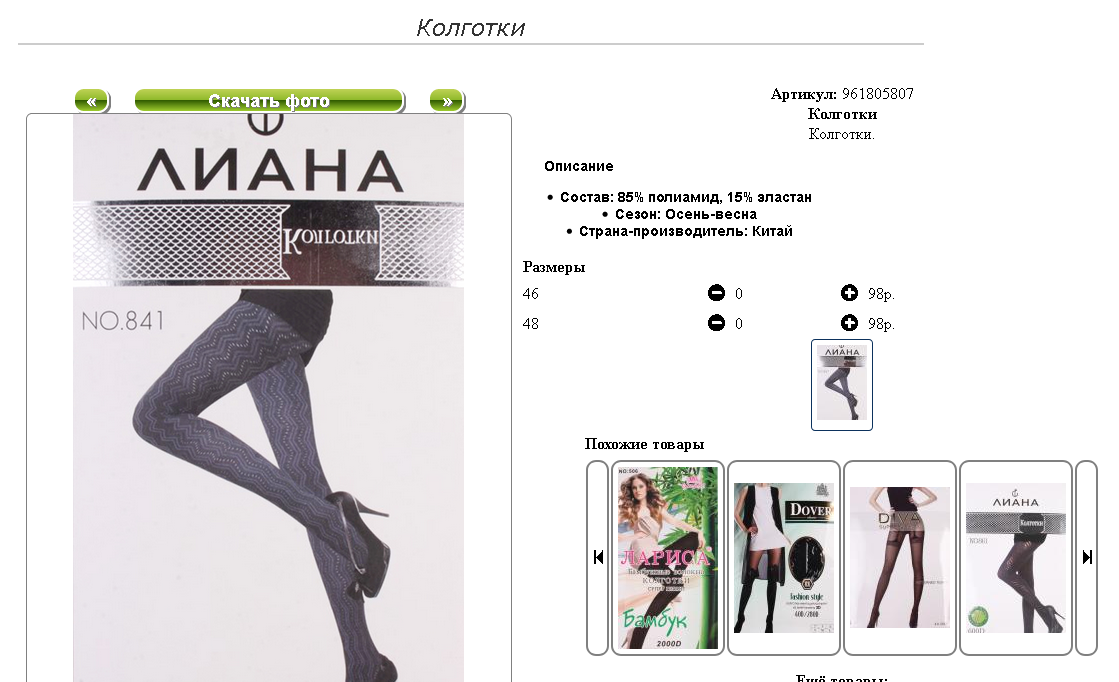This screenshot has width=1119, height=682.
Task: Download the photo with Скачать фото
Action: coord(269,101)
